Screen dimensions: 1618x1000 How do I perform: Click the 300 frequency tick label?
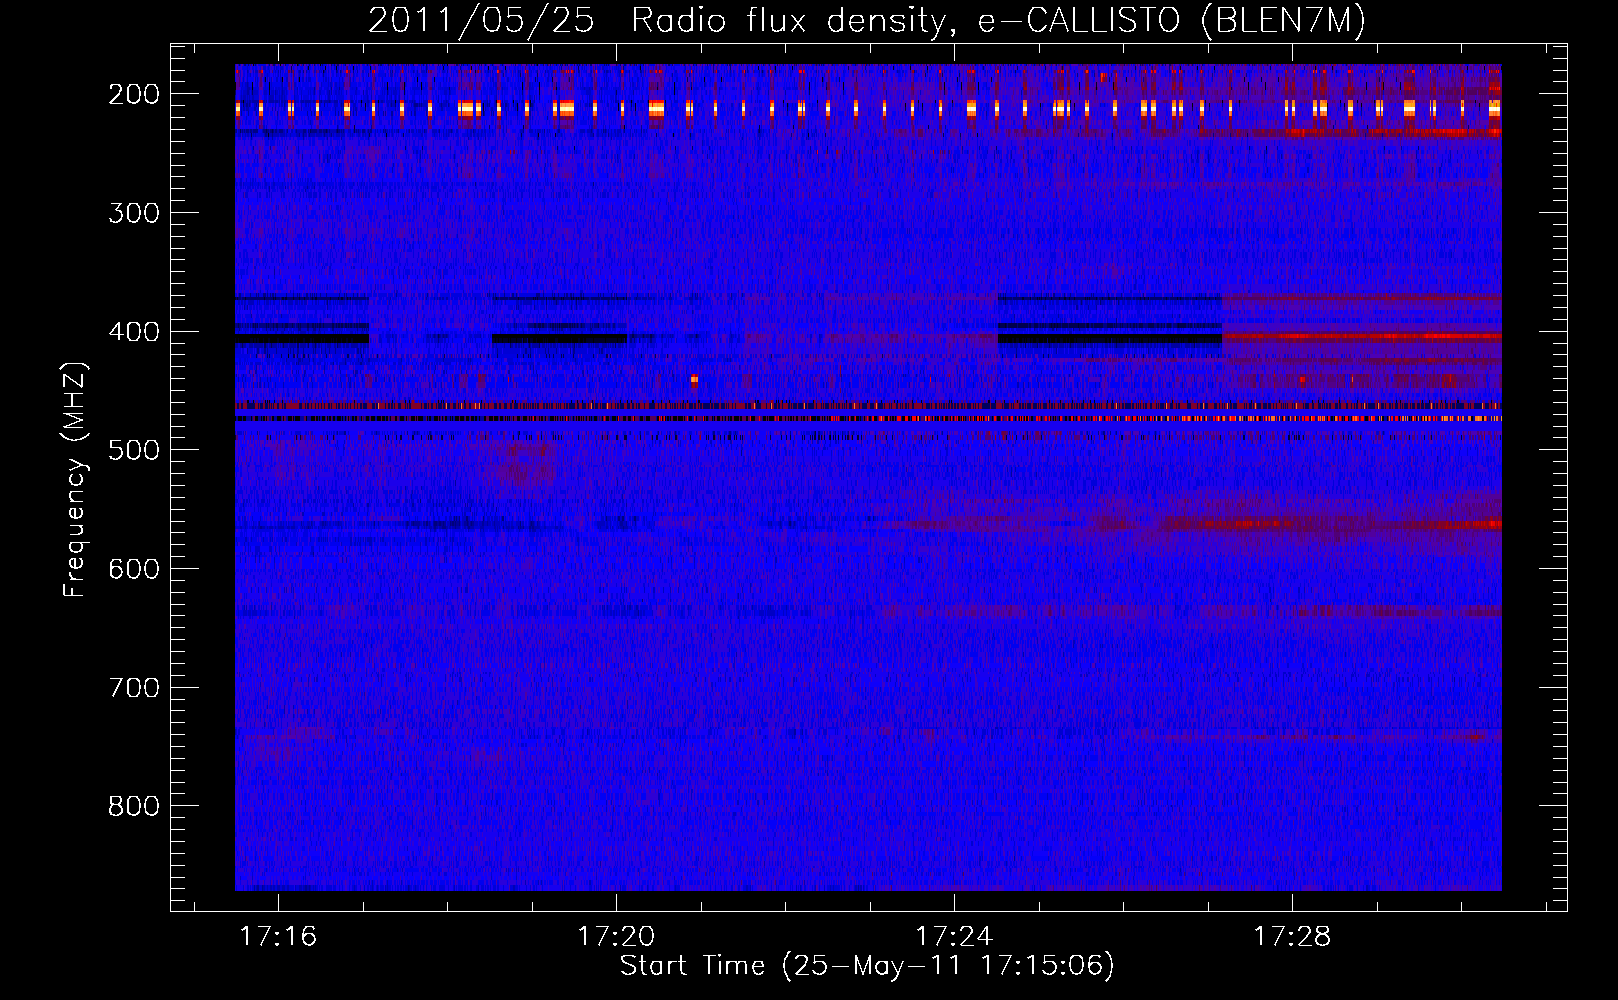pyautogui.click(x=134, y=213)
